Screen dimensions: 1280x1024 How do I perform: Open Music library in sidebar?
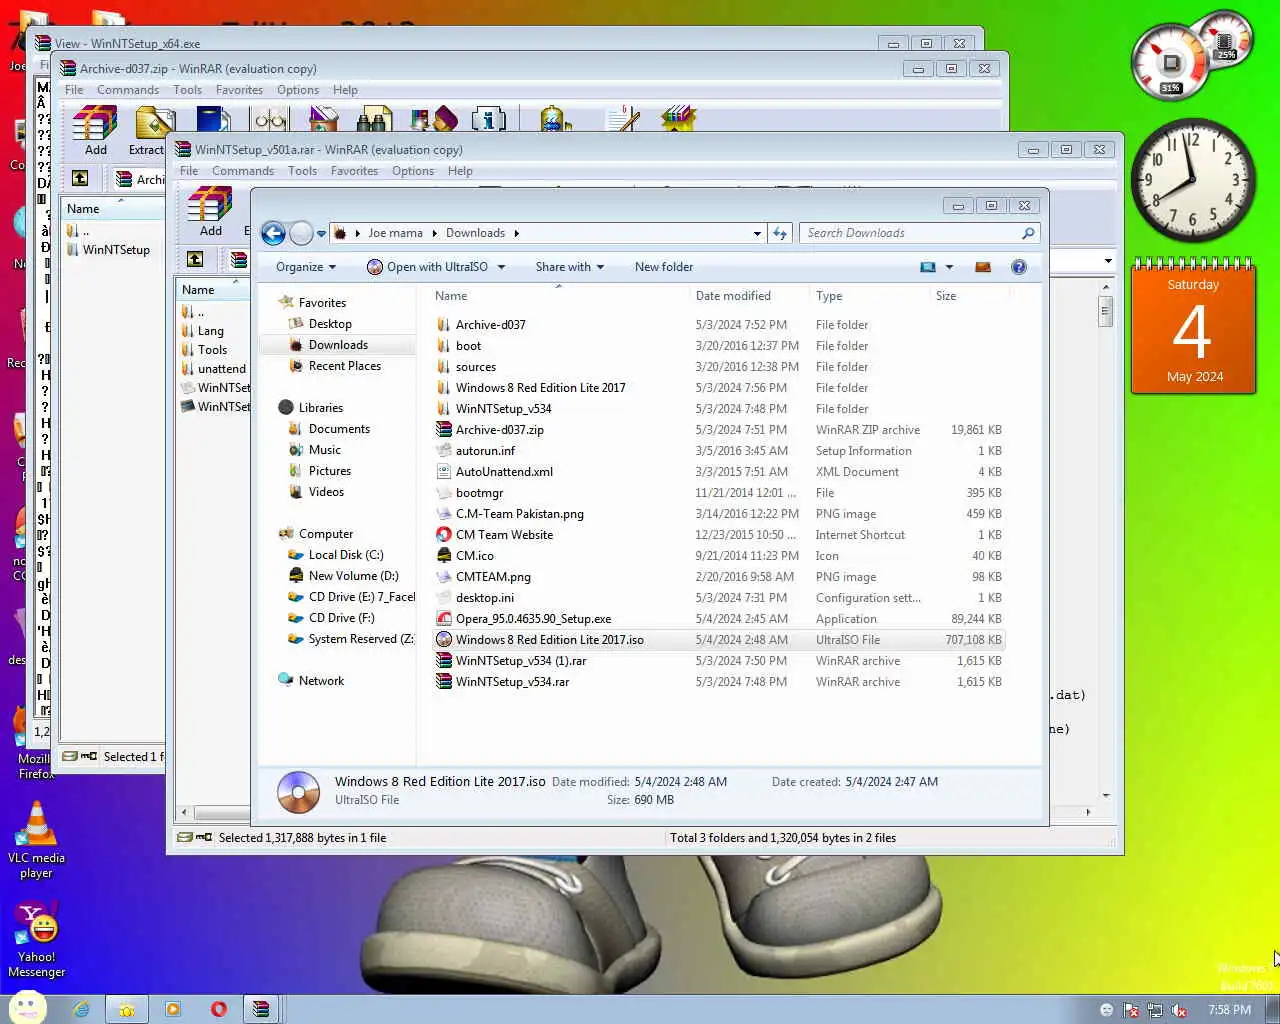coord(325,450)
